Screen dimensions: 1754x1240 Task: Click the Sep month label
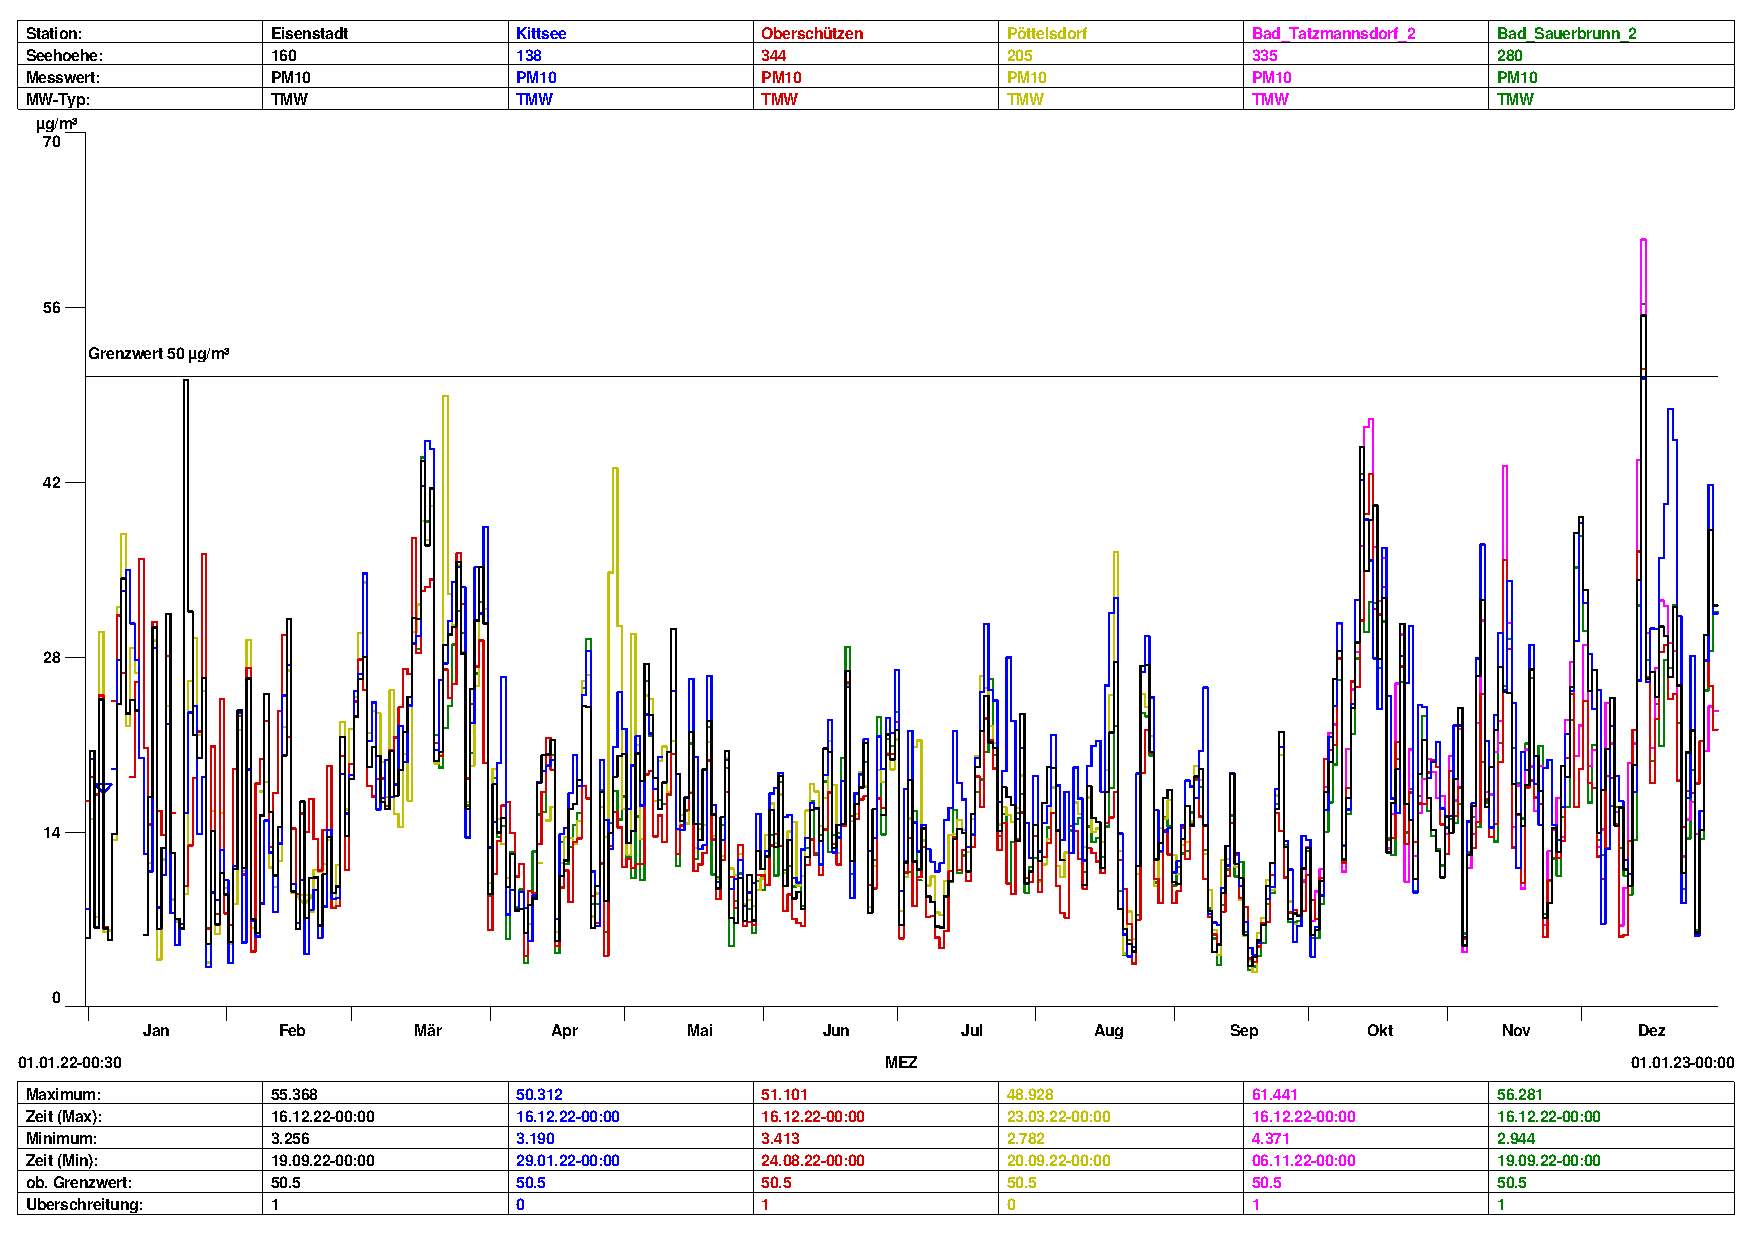1244,1030
